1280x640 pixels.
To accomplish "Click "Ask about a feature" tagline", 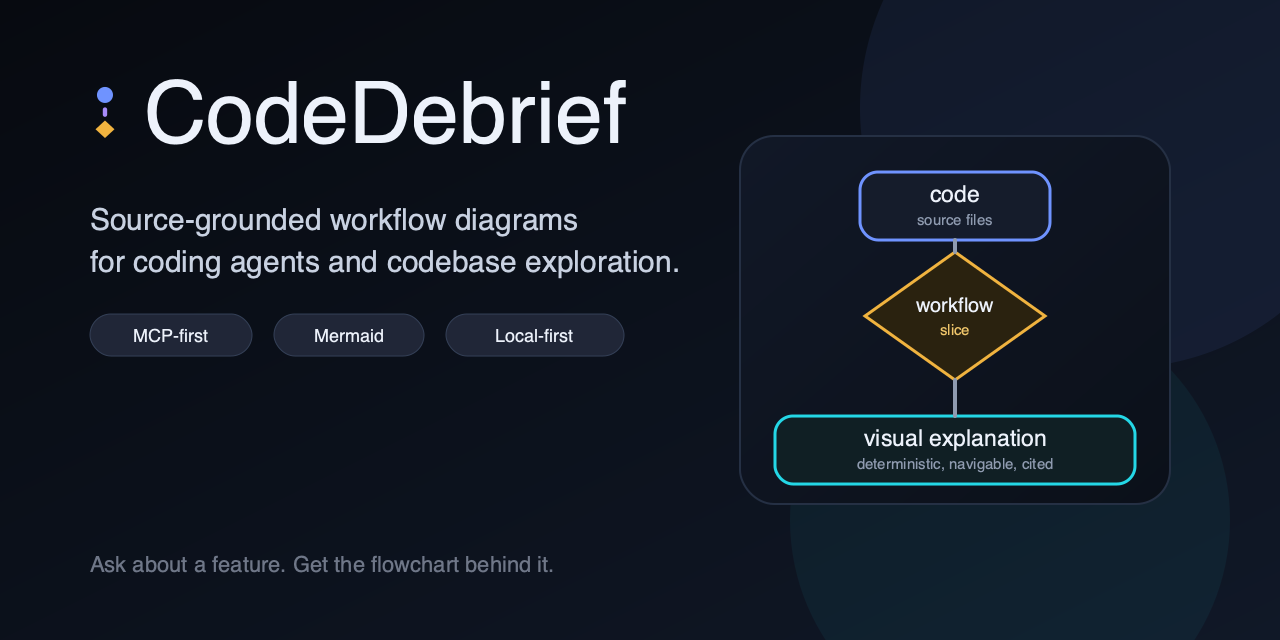I will click(322, 564).
